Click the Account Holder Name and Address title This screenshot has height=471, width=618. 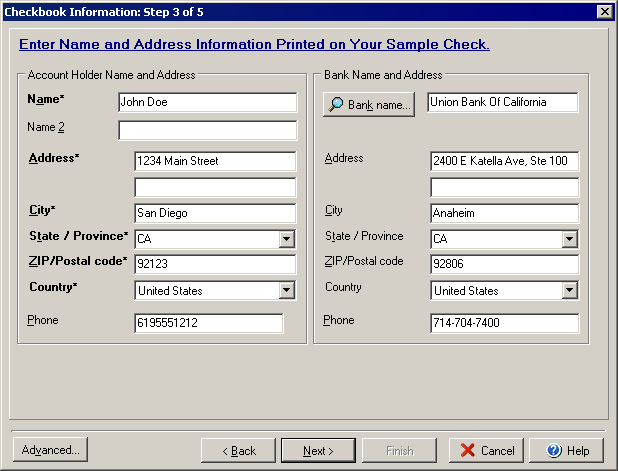(x=111, y=75)
